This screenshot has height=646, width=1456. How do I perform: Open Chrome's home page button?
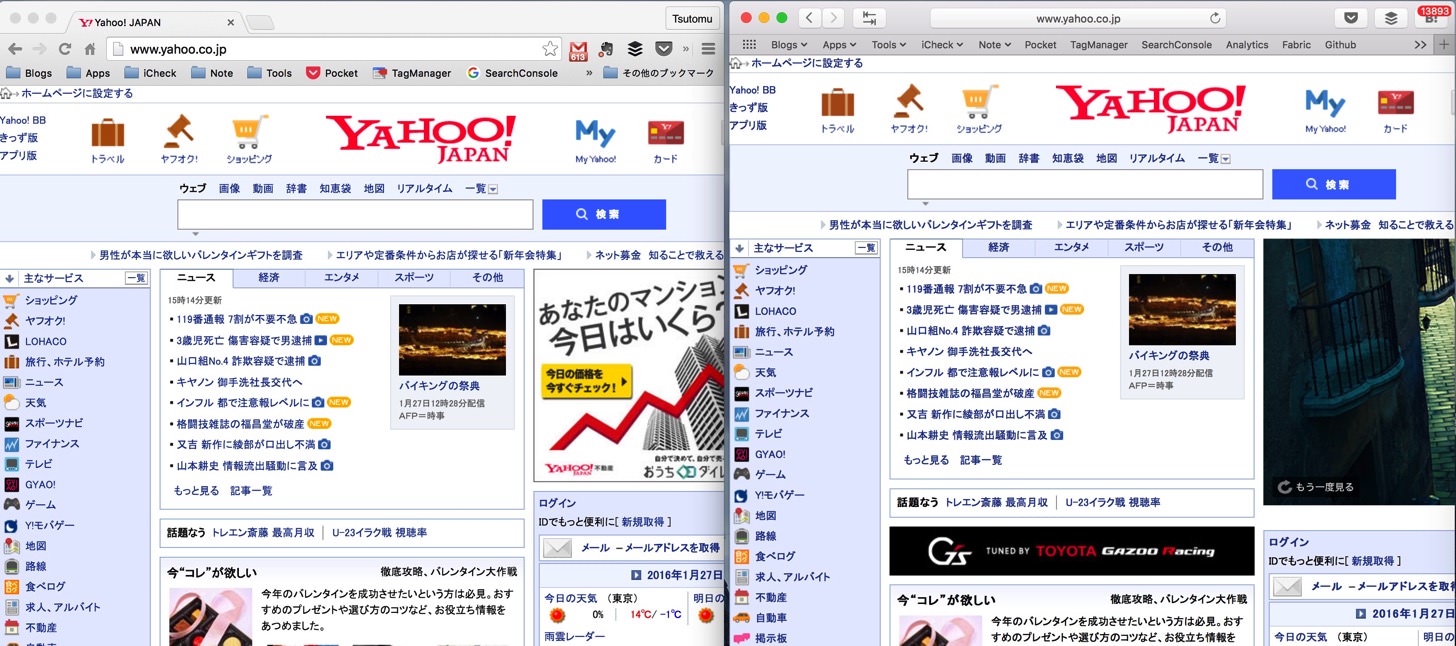click(x=90, y=49)
